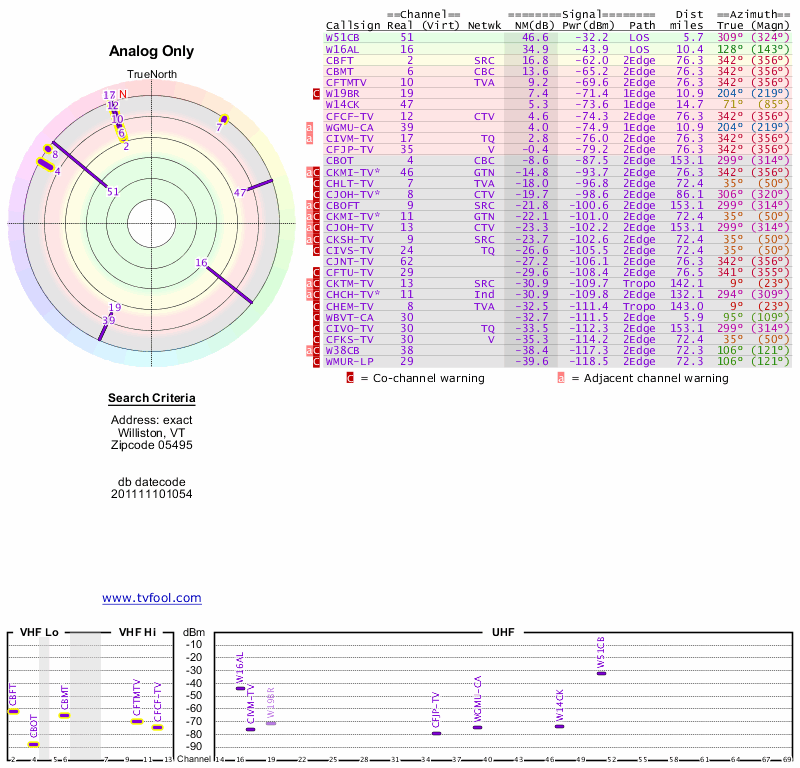Click the pink 'a' icon in the legend

coord(561,379)
